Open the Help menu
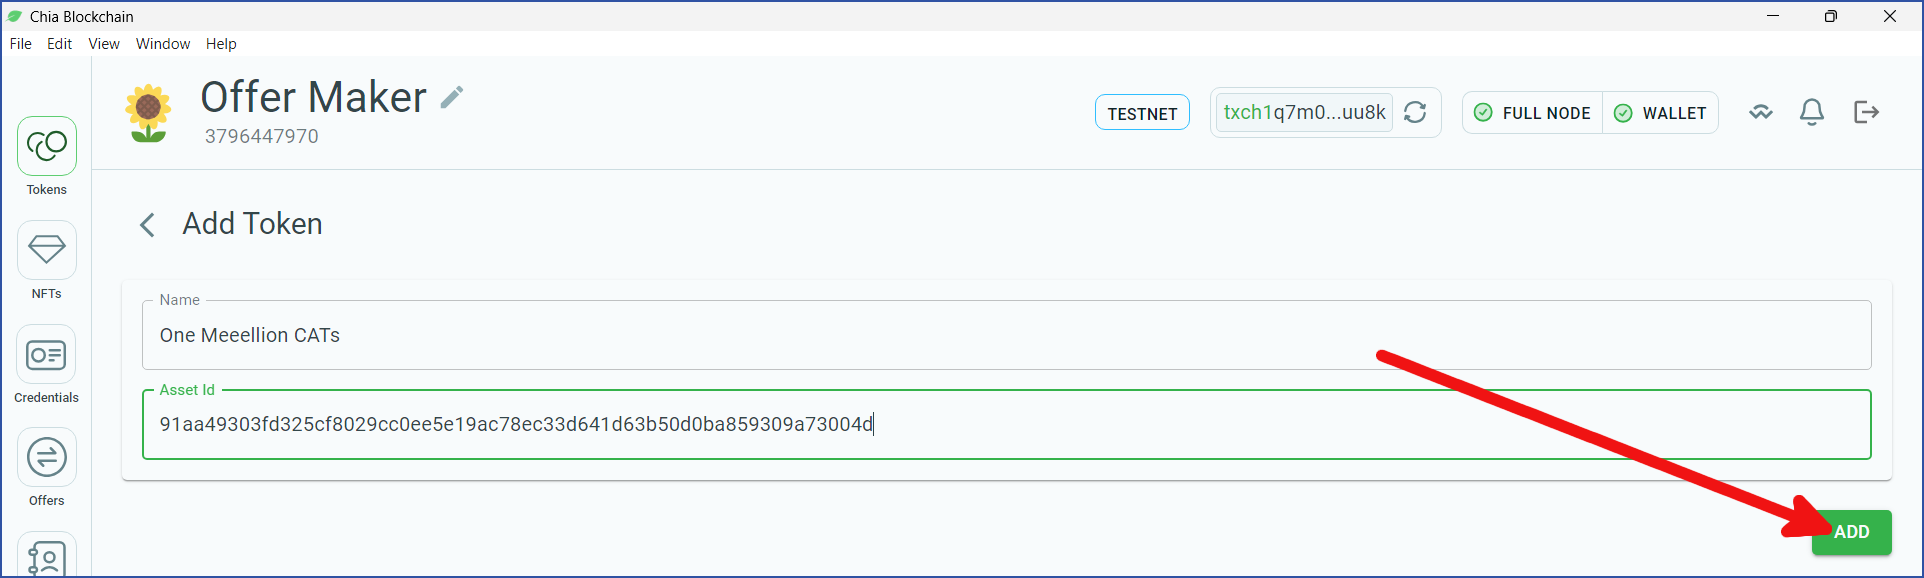Image resolution: width=1924 pixels, height=578 pixels. click(221, 44)
